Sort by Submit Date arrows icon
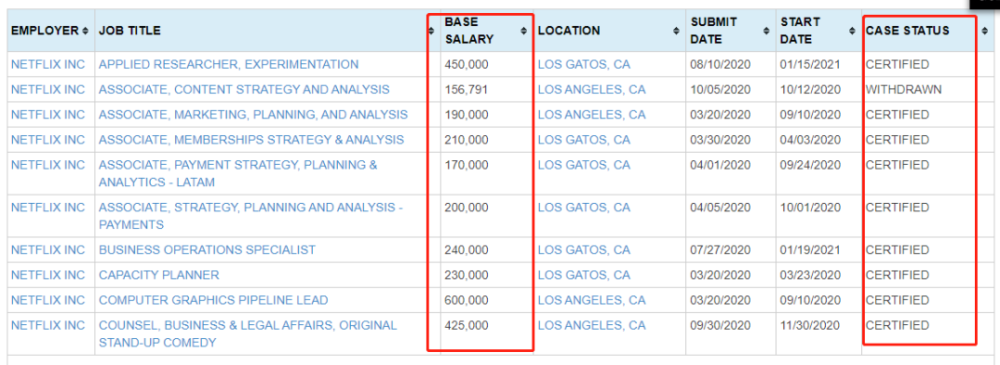The height and width of the screenshot is (365, 1000). coord(767,31)
